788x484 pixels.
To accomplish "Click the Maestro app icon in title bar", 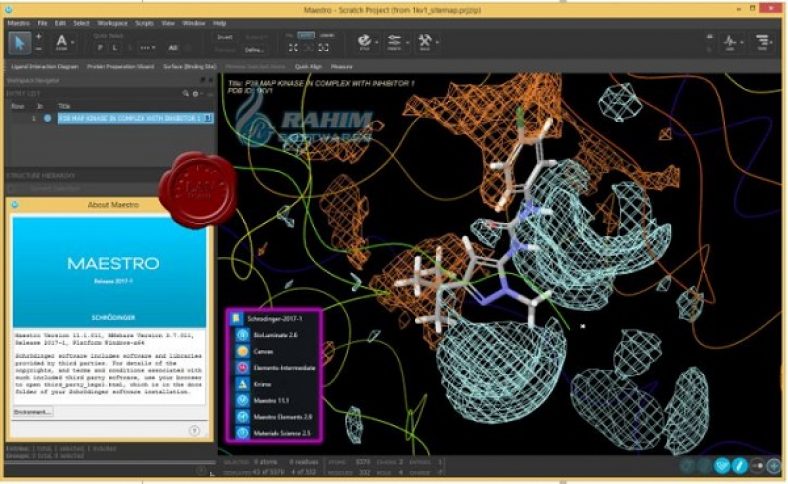I will pyautogui.click(x=10, y=10).
